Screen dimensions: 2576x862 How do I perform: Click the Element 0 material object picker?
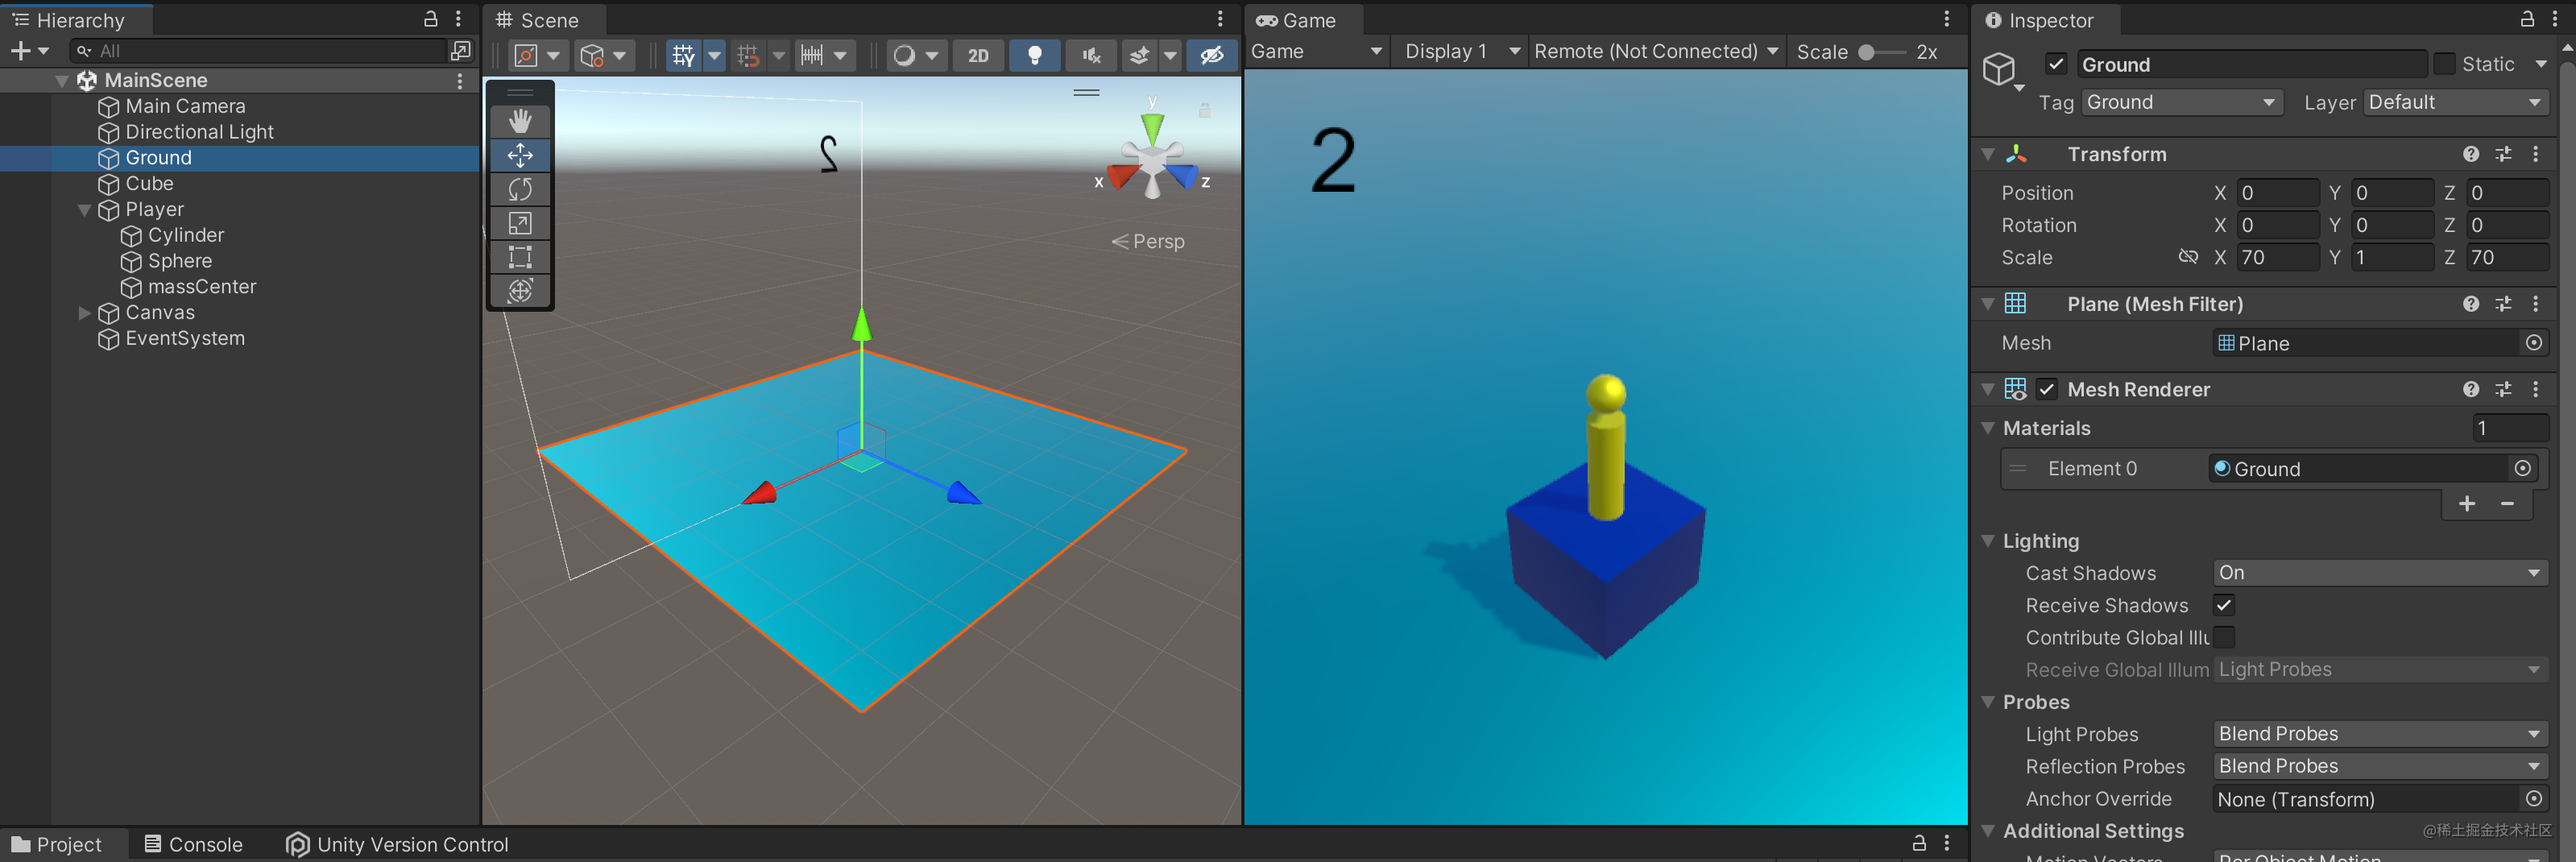tap(2523, 468)
